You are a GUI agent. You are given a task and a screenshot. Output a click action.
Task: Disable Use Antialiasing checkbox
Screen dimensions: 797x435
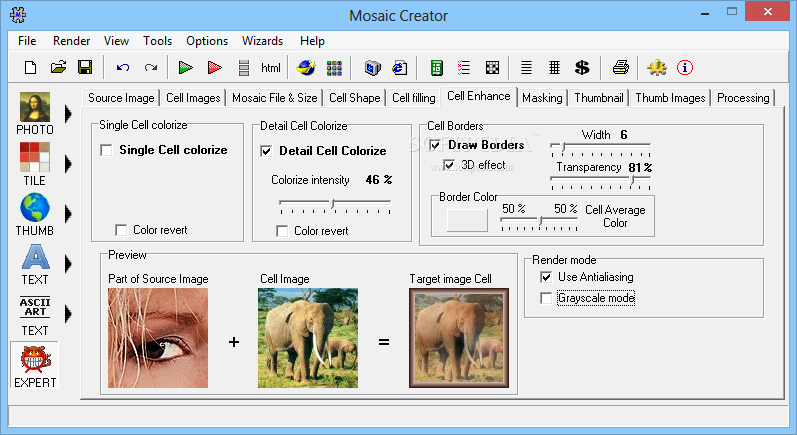coord(546,277)
